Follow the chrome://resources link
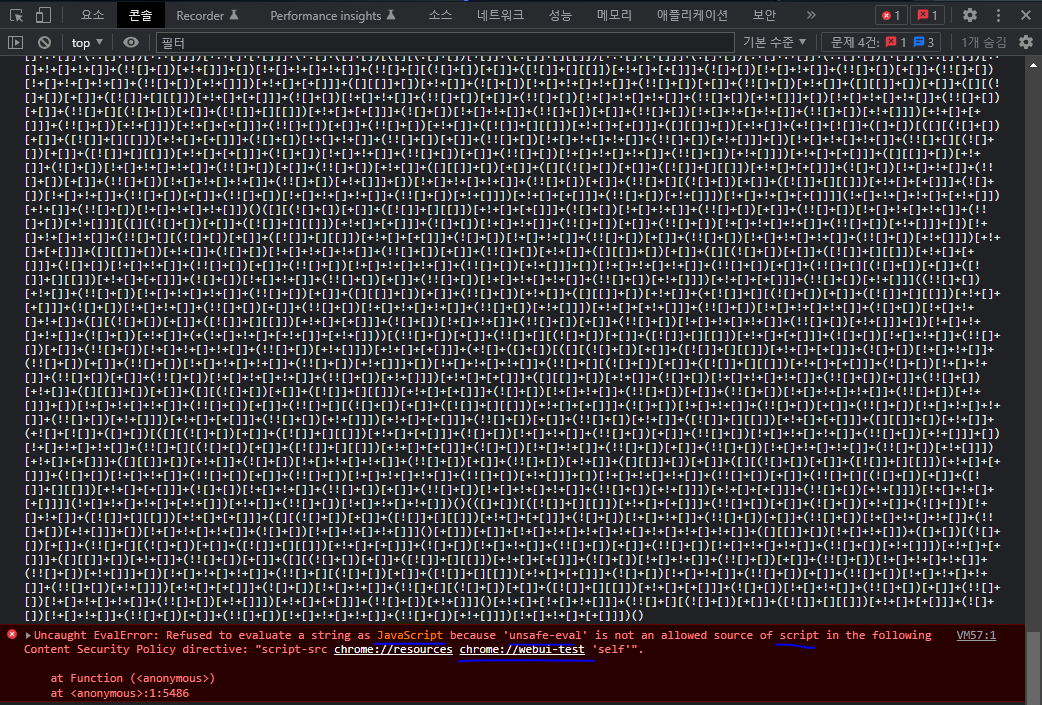Image resolution: width=1042 pixels, height=705 pixels. pos(393,649)
